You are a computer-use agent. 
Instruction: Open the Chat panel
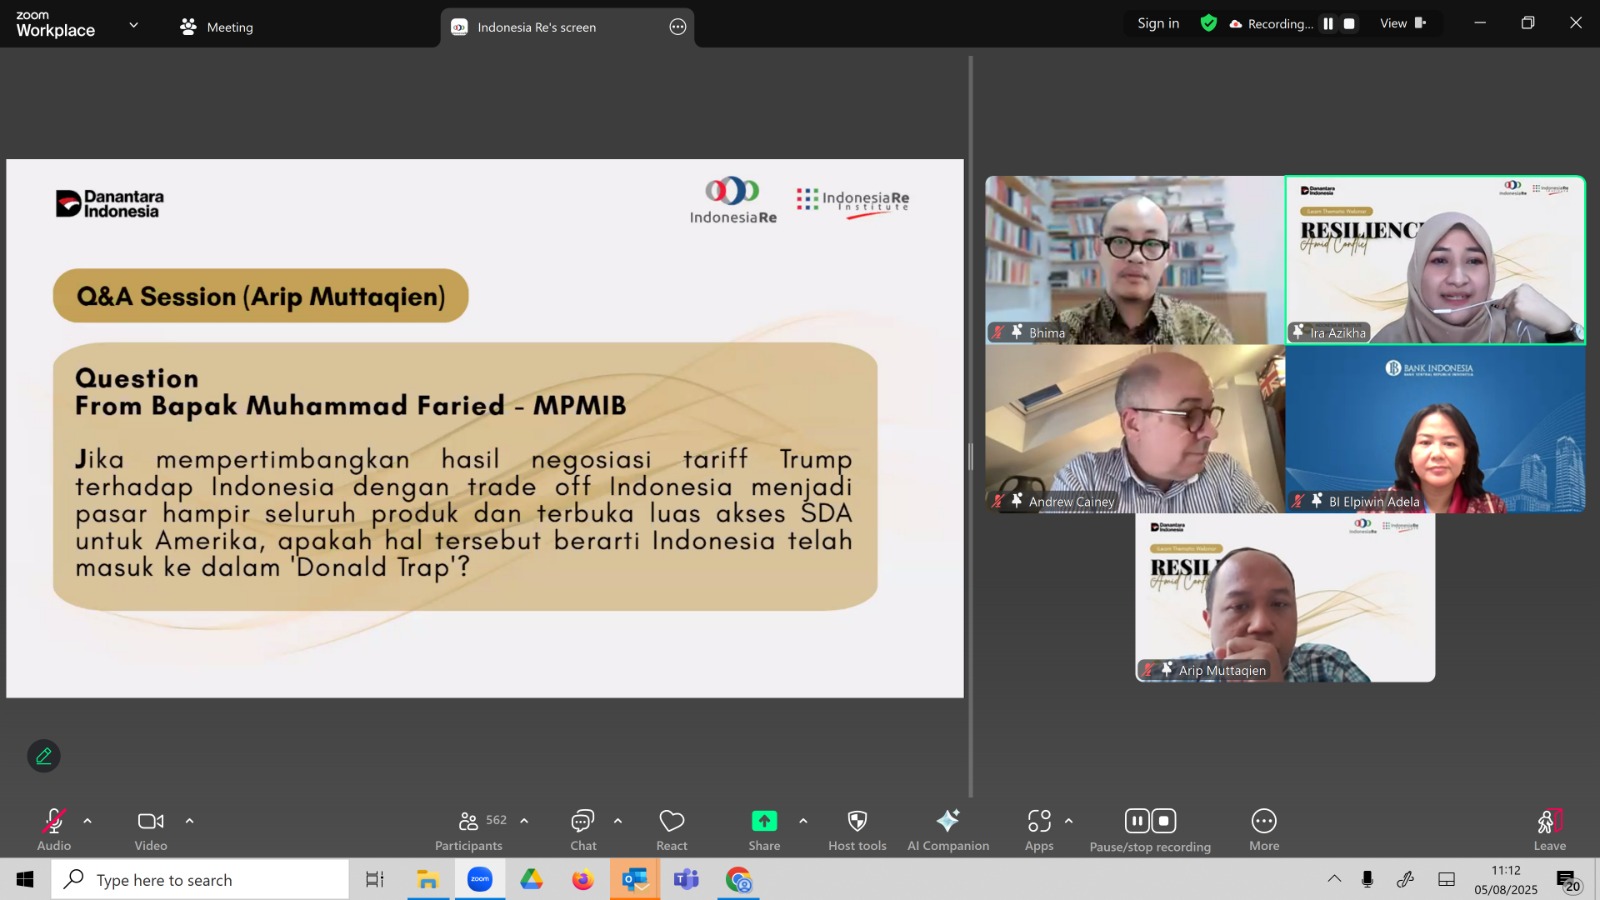583,830
